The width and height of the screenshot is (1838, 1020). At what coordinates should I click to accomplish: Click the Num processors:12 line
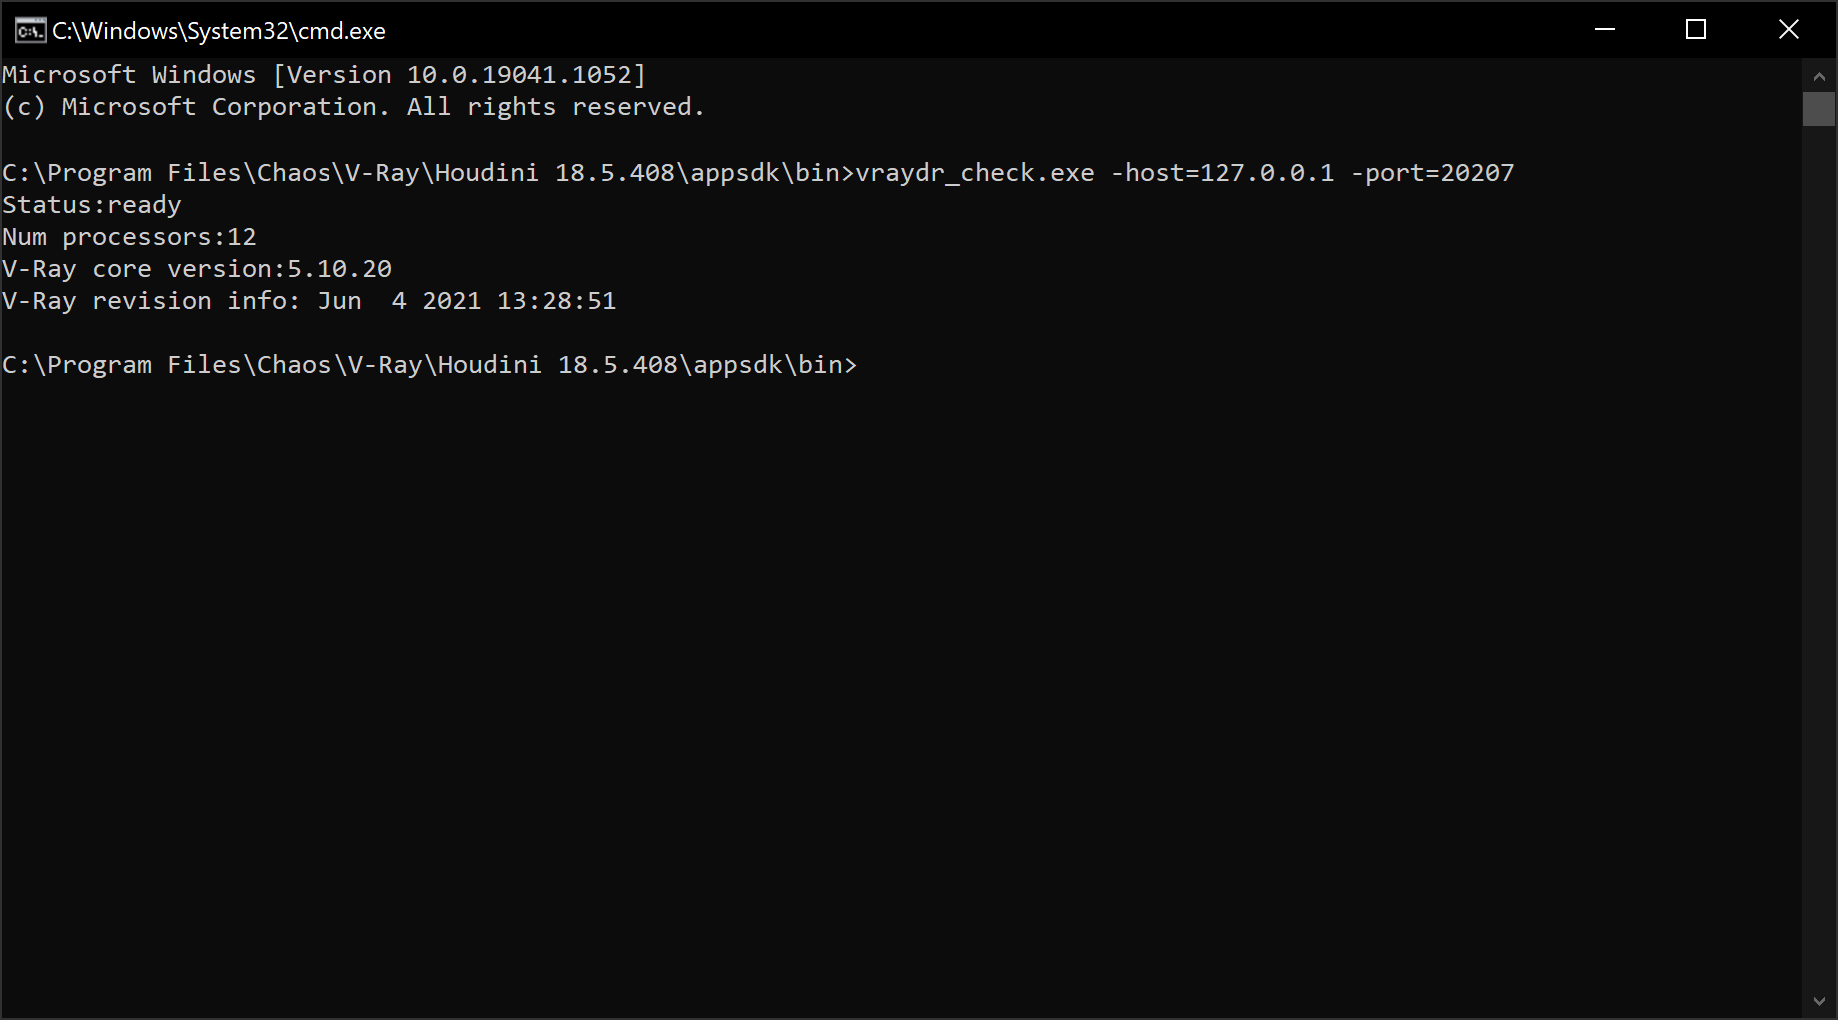click(129, 237)
